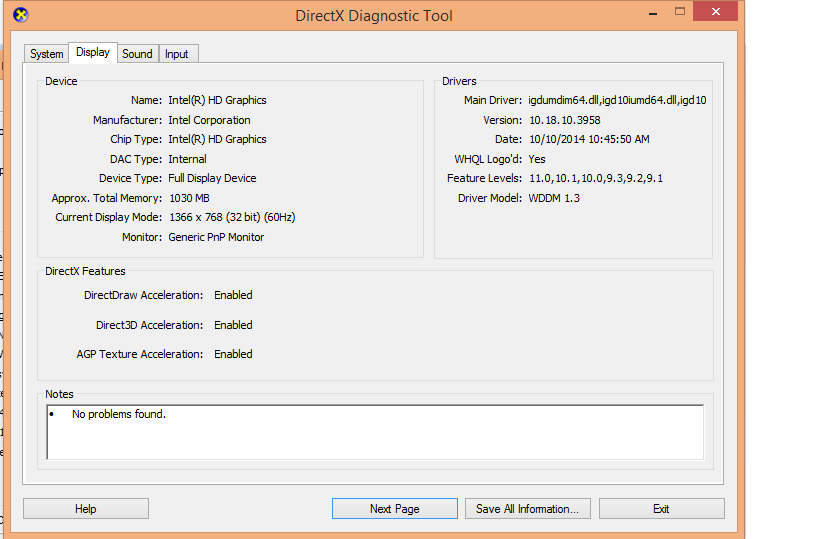Click the '1366 x 768 (32 bit) (60Hz)' display mode
819x539 pixels.
pyautogui.click(x=232, y=217)
